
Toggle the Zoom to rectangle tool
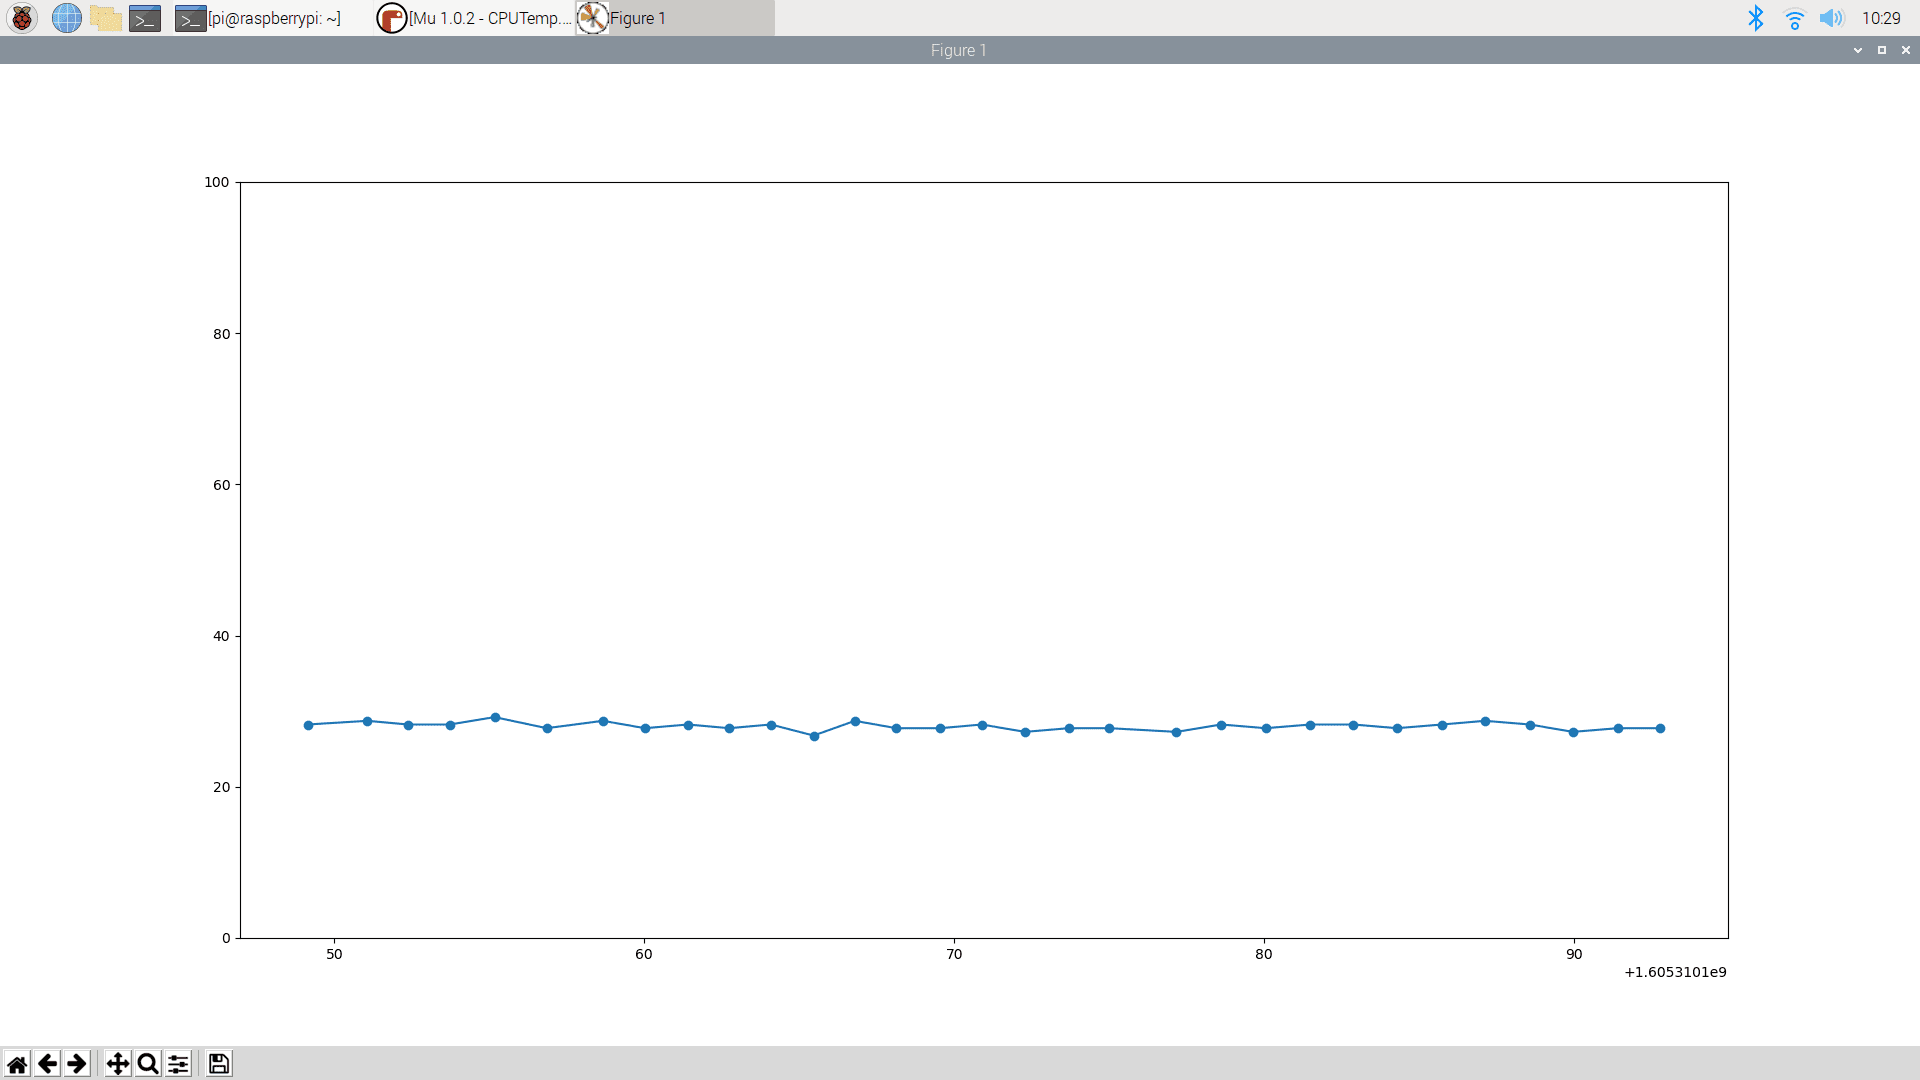[x=148, y=1063]
